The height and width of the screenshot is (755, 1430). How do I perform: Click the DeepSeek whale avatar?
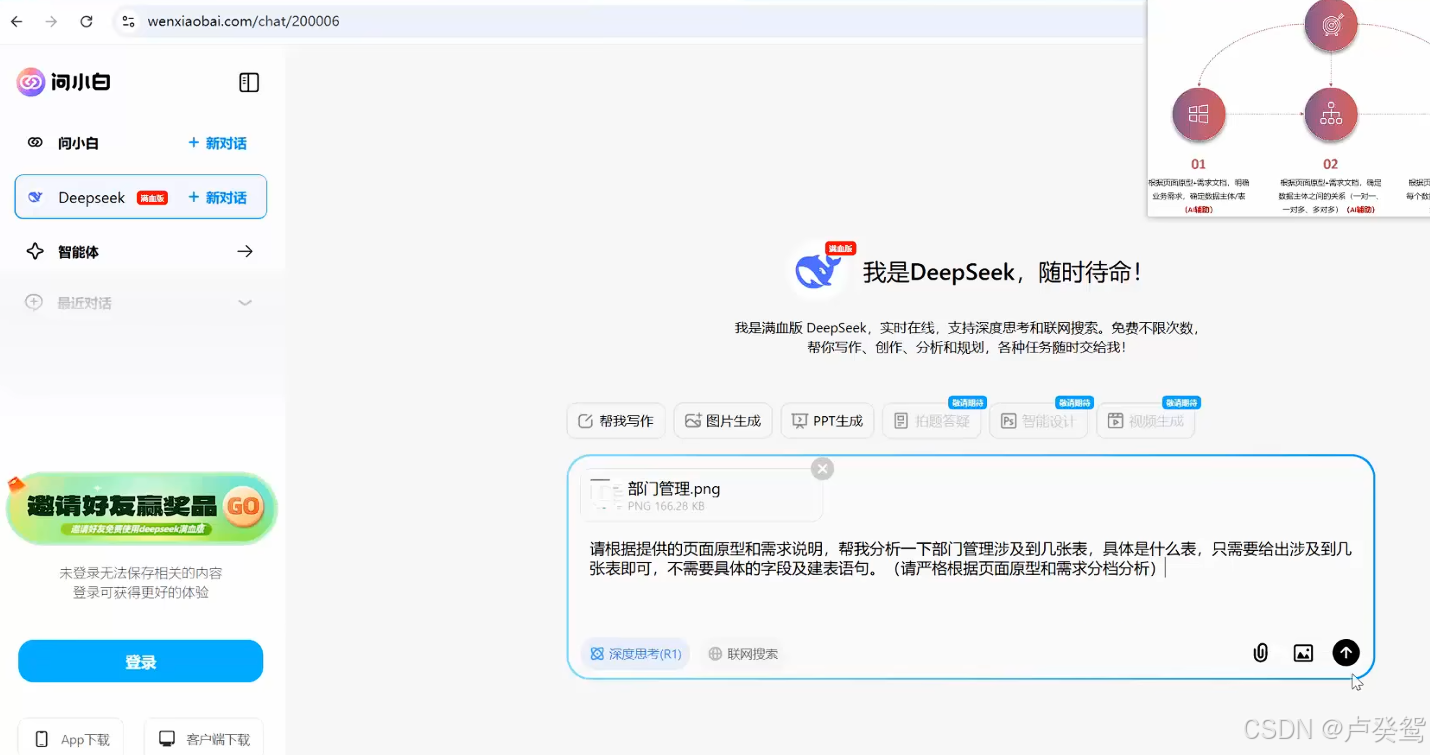[x=818, y=271]
